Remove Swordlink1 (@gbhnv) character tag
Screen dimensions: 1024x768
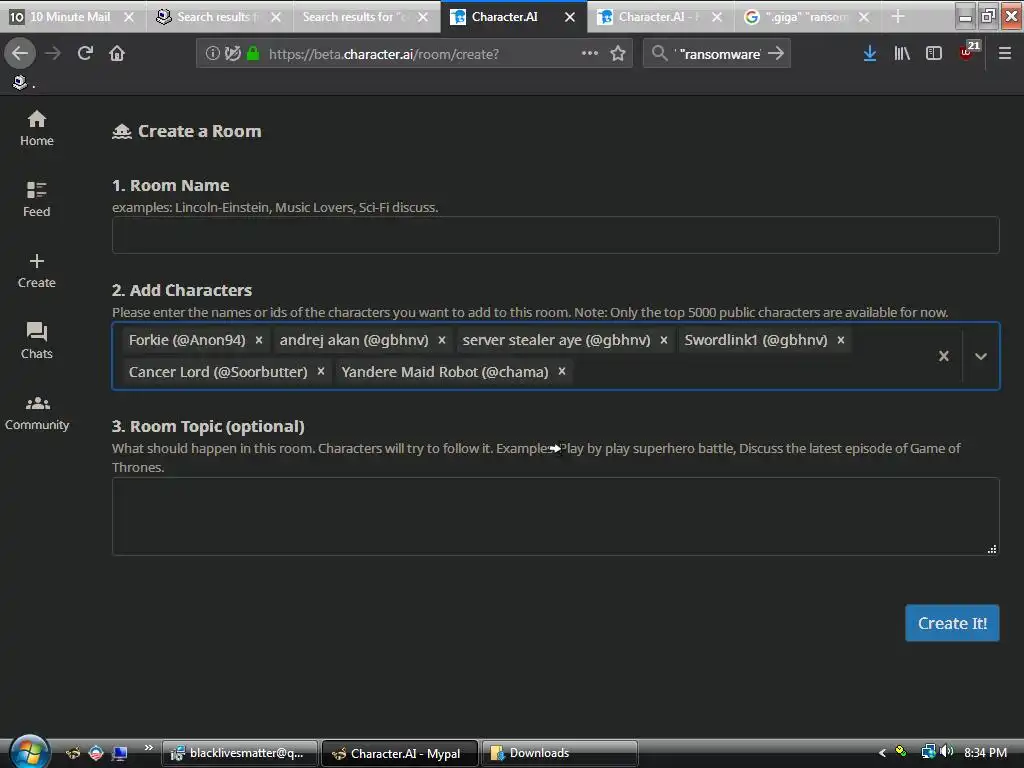(840, 340)
